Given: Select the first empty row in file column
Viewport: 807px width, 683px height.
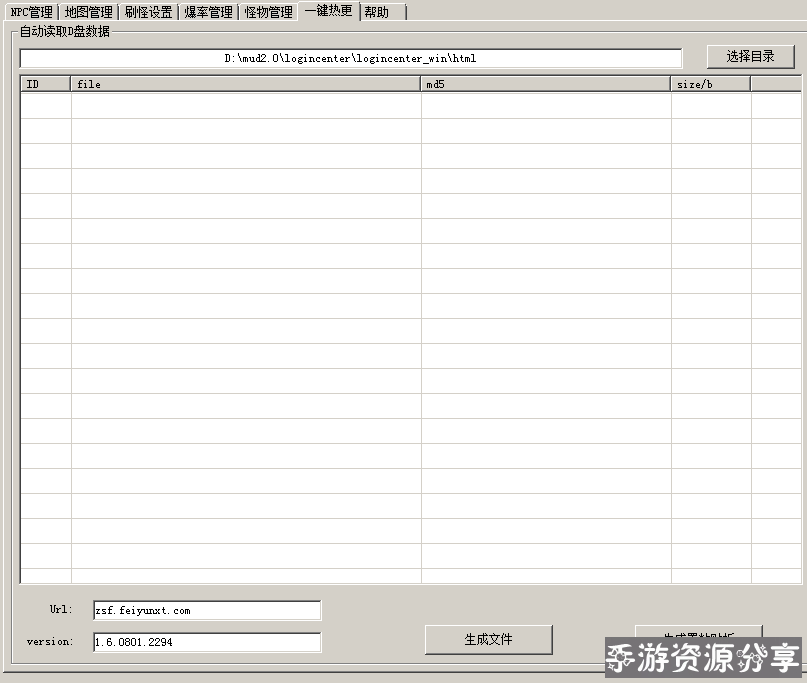Looking at the screenshot, I should click(245, 105).
